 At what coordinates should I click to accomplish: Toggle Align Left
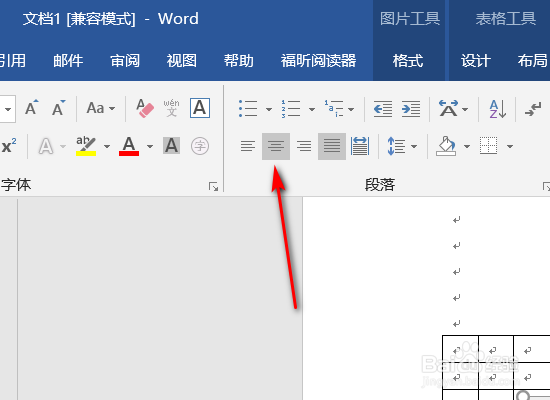point(248,146)
